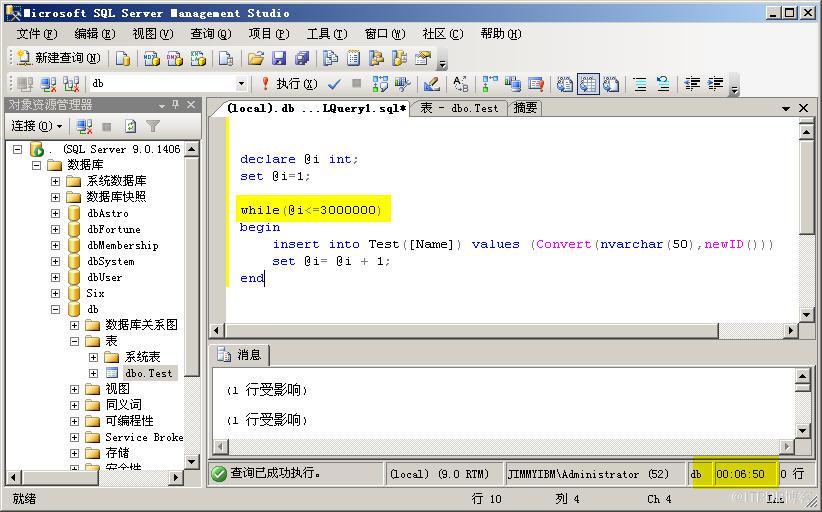Expand the dbo.Test table node
Image resolution: width=822 pixels, height=512 pixels.
coord(93,373)
